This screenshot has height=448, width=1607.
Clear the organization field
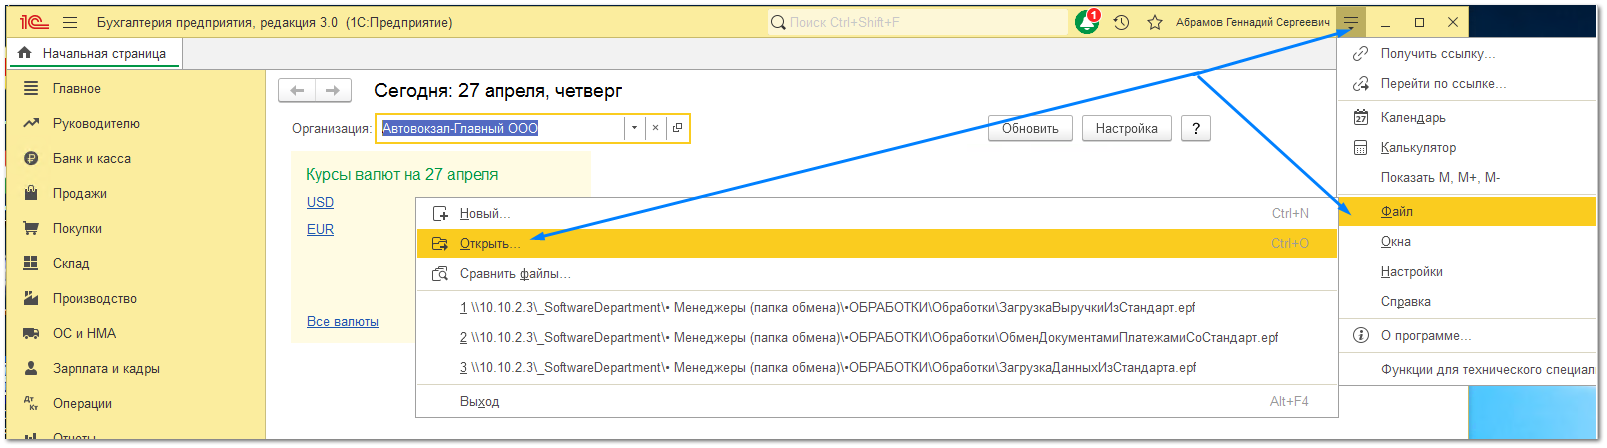655,128
